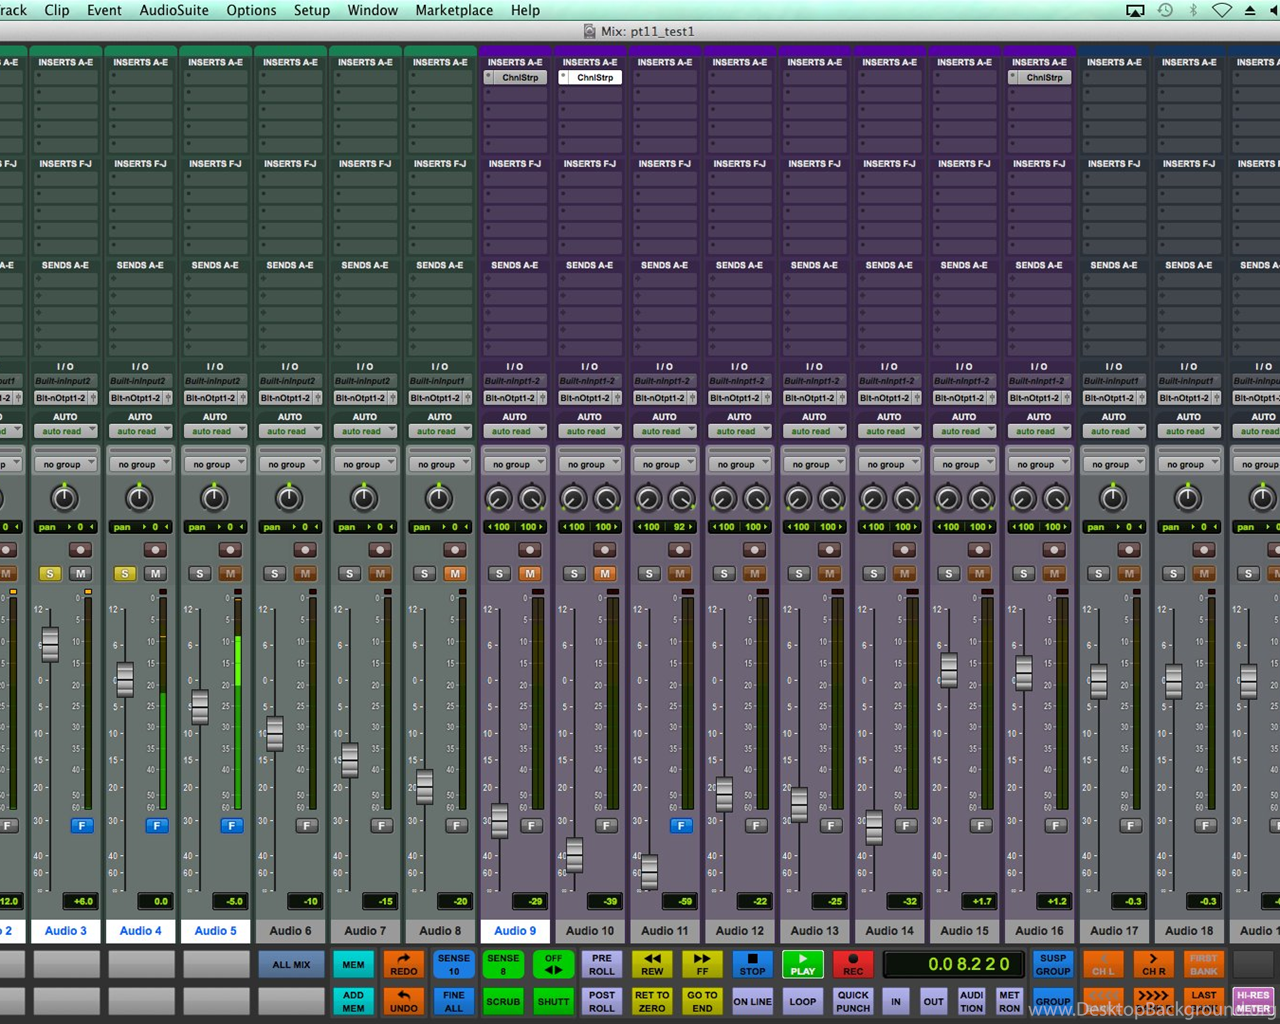1280x1024 pixels.
Task: Click the FF fast-forward button
Action: tap(702, 964)
